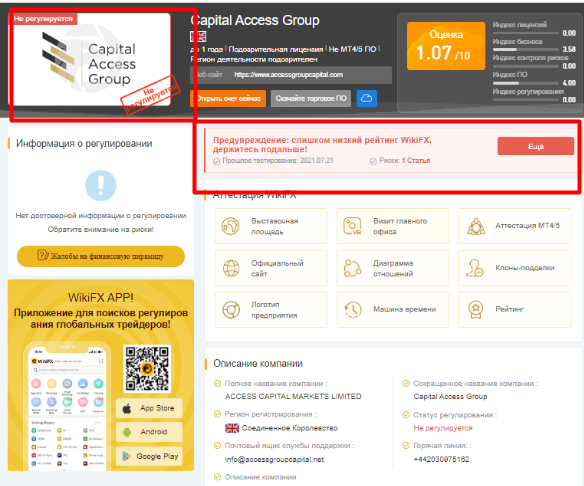Open the Визит главного офиса VR card

click(393, 226)
